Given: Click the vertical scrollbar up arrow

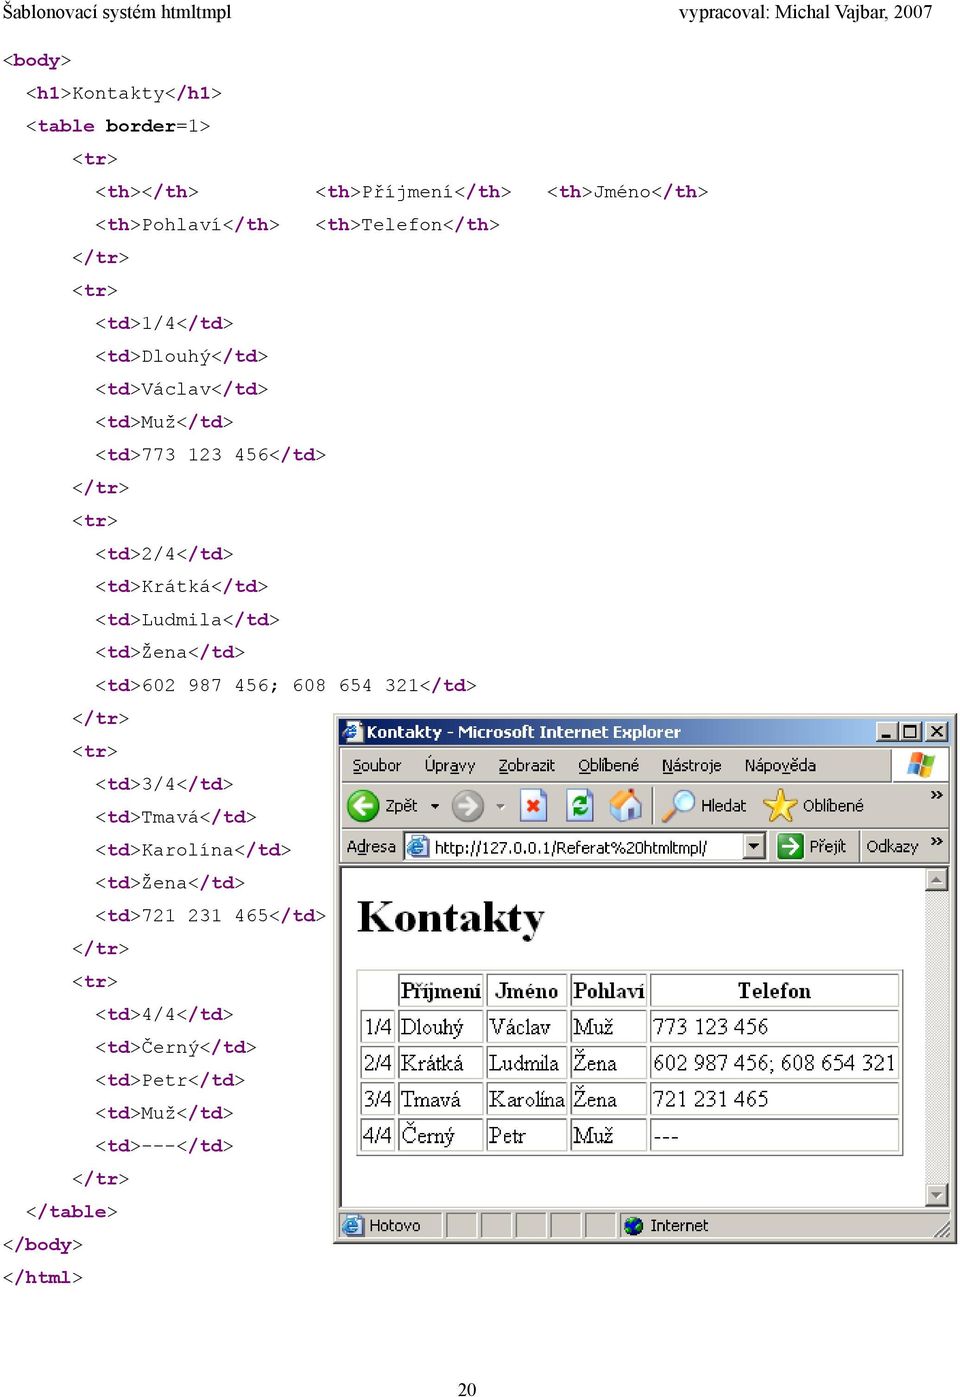Looking at the screenshot, I should [937, 879].
